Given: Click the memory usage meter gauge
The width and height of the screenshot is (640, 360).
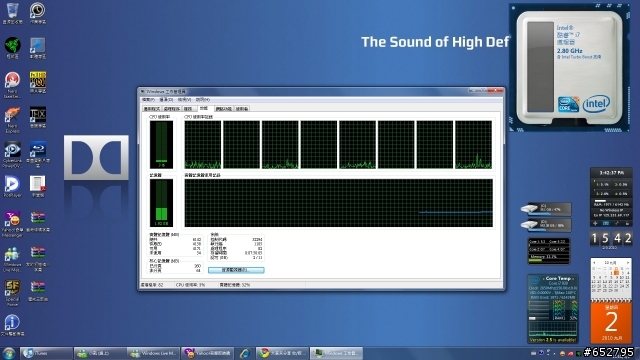Looking at the screenshot, I should 161,203.
